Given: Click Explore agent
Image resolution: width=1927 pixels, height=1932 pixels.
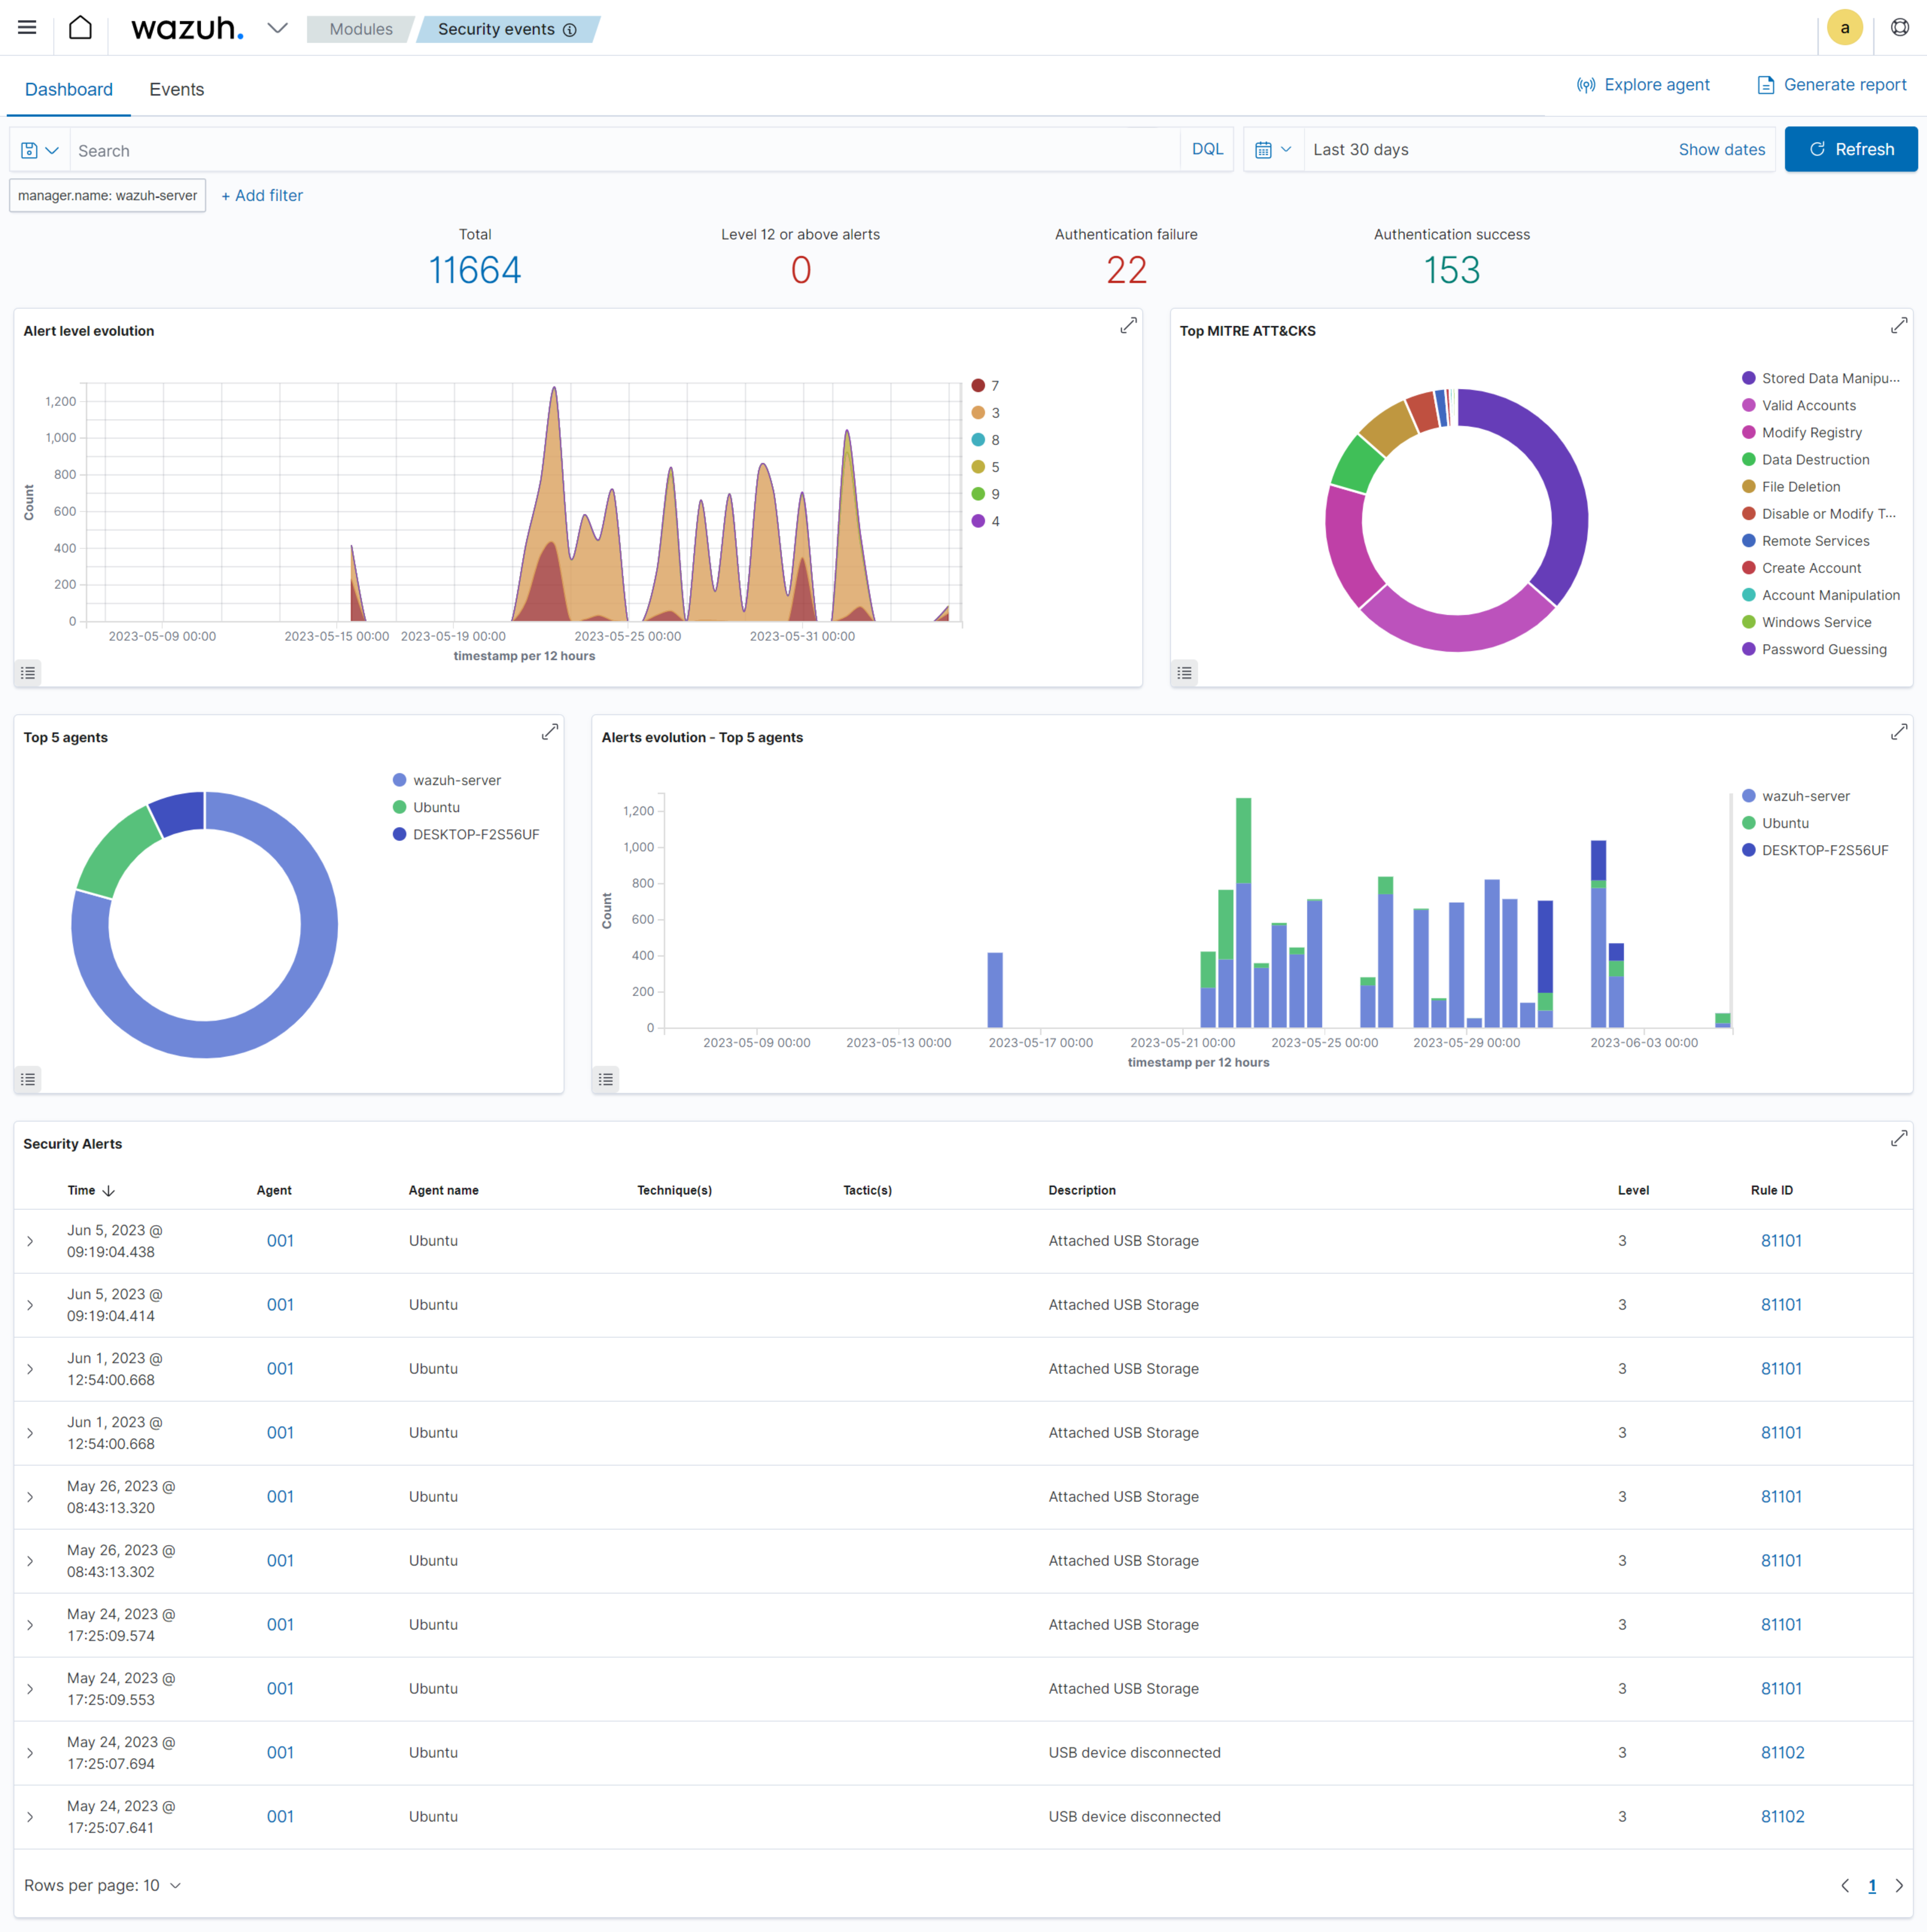Looking at the screenshot, I should pos(1643,85).
